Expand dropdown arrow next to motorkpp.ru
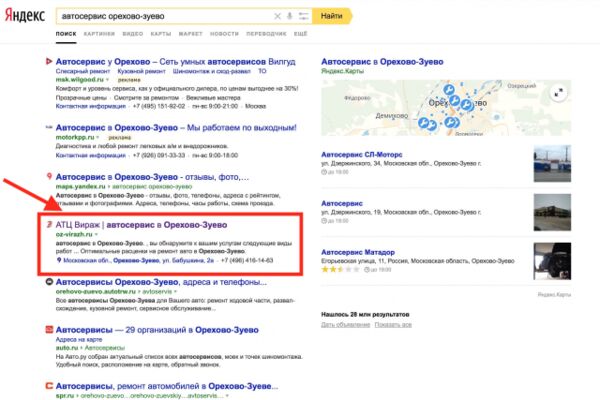This screenshot has width=600, height=400. click(98, 137)
